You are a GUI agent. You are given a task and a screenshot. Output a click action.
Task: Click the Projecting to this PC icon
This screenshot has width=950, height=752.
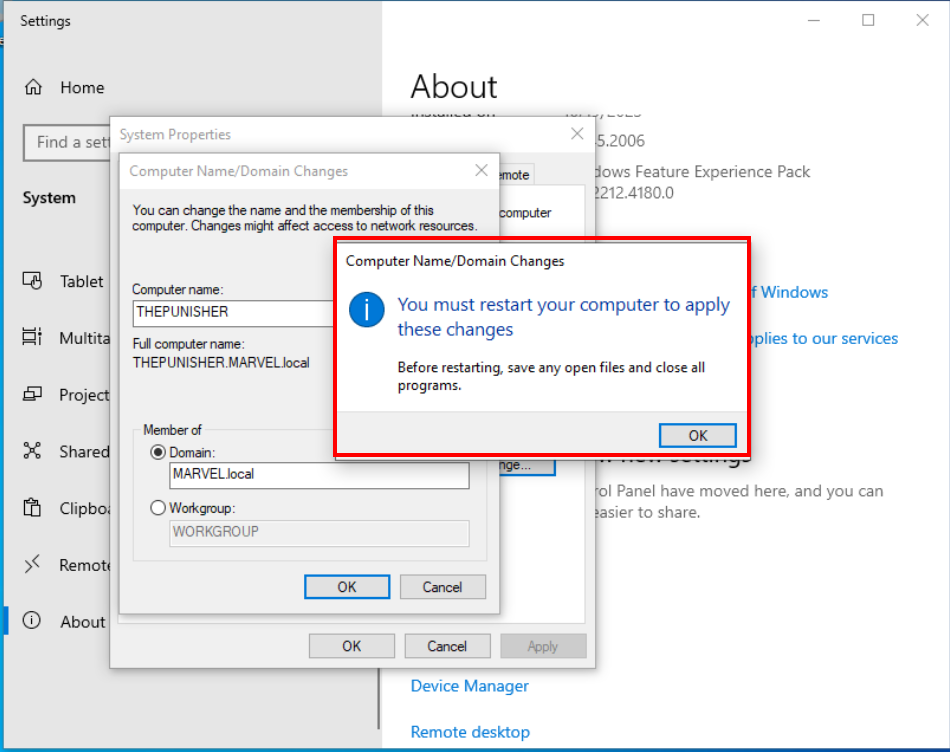(x=33, y=394)
